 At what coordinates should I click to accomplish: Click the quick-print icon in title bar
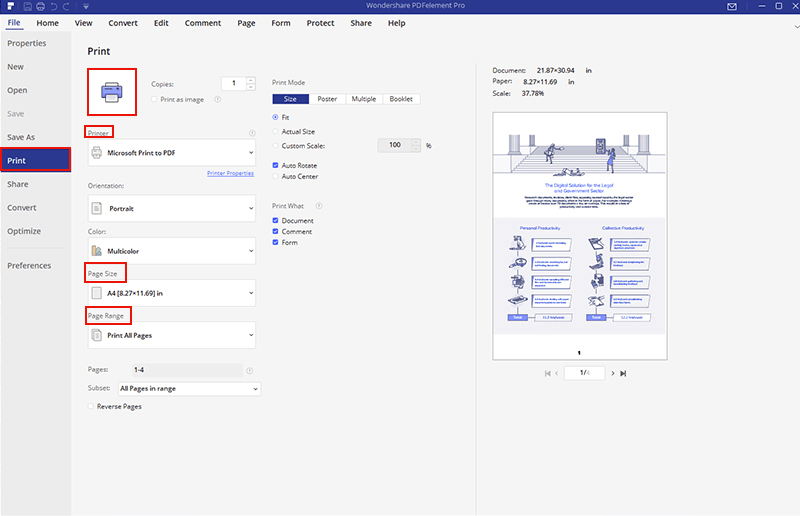(x=39, y=7)
